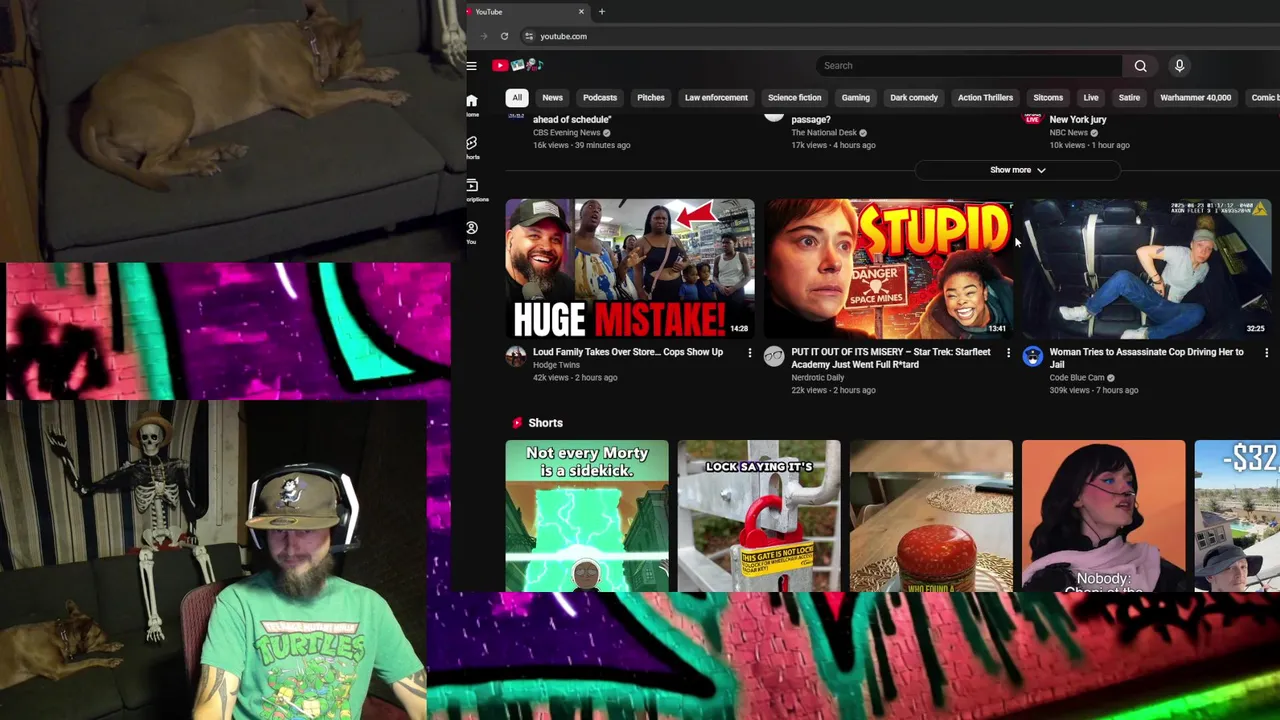
Task: Click the search magnifier button
Action: [1140, 66]
